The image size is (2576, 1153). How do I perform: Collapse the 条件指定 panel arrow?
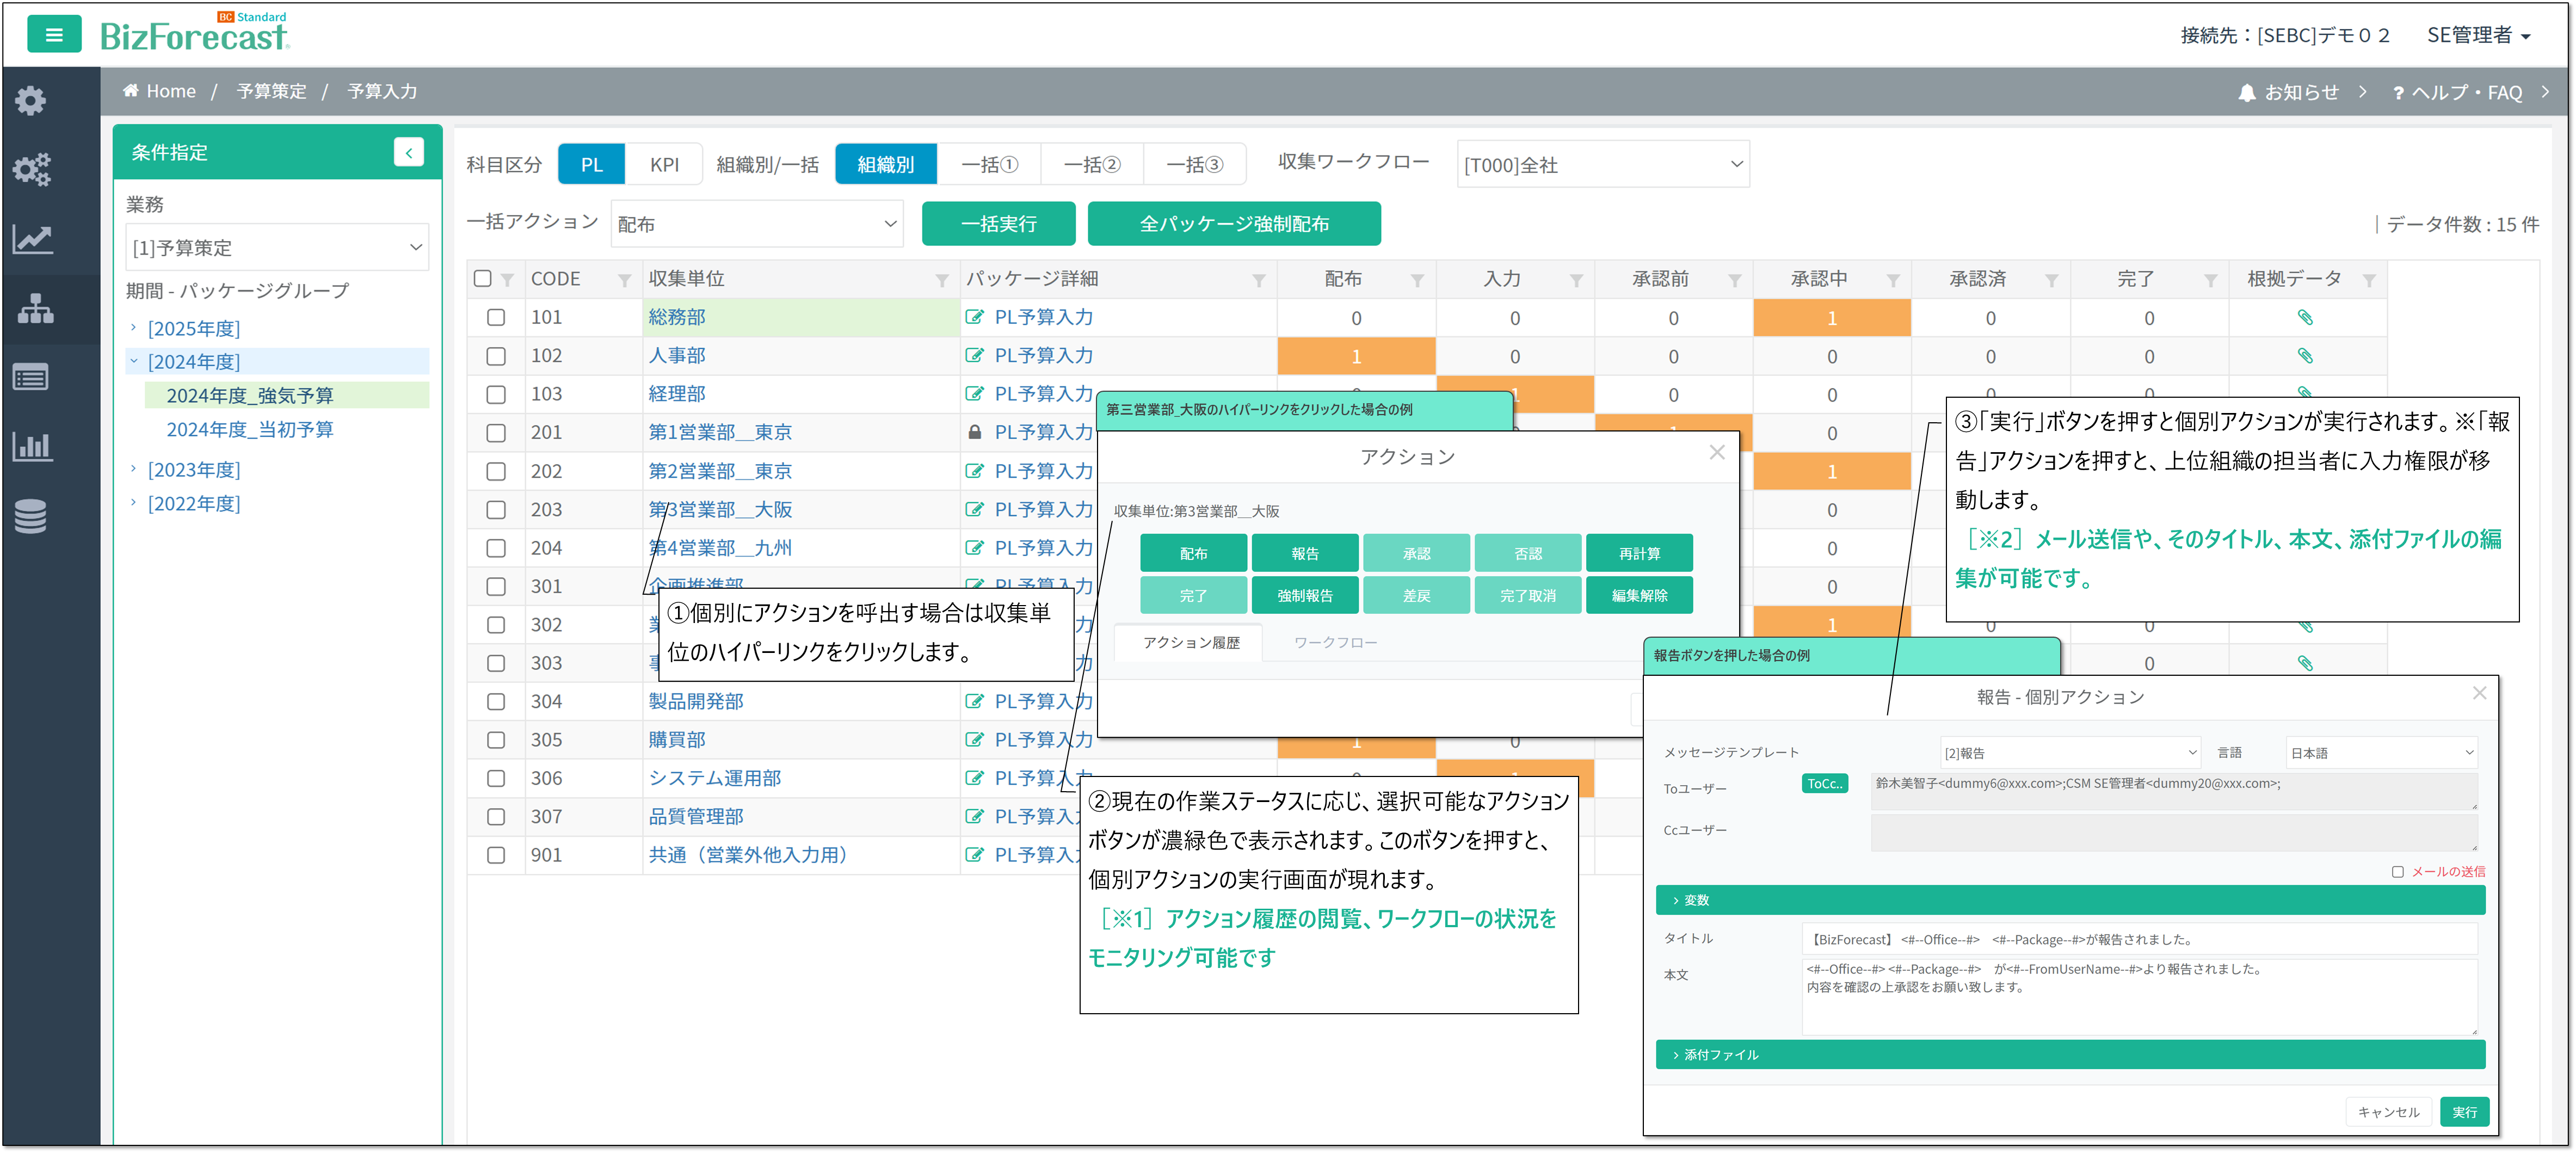click(x=408, y=152)
